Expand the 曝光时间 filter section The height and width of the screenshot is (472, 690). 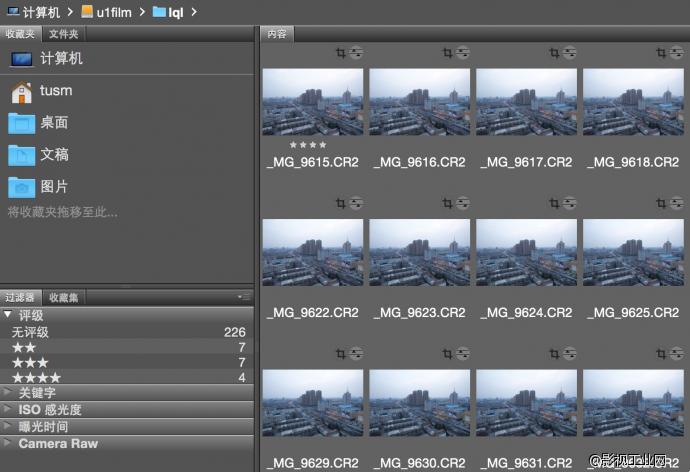7,426
